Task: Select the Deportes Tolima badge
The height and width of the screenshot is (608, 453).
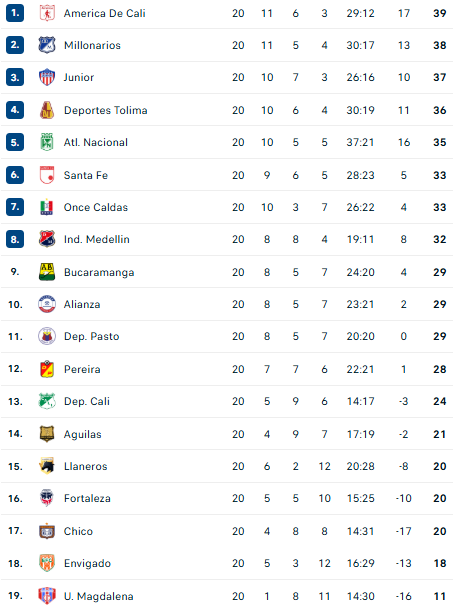Action: click(47, 110)
